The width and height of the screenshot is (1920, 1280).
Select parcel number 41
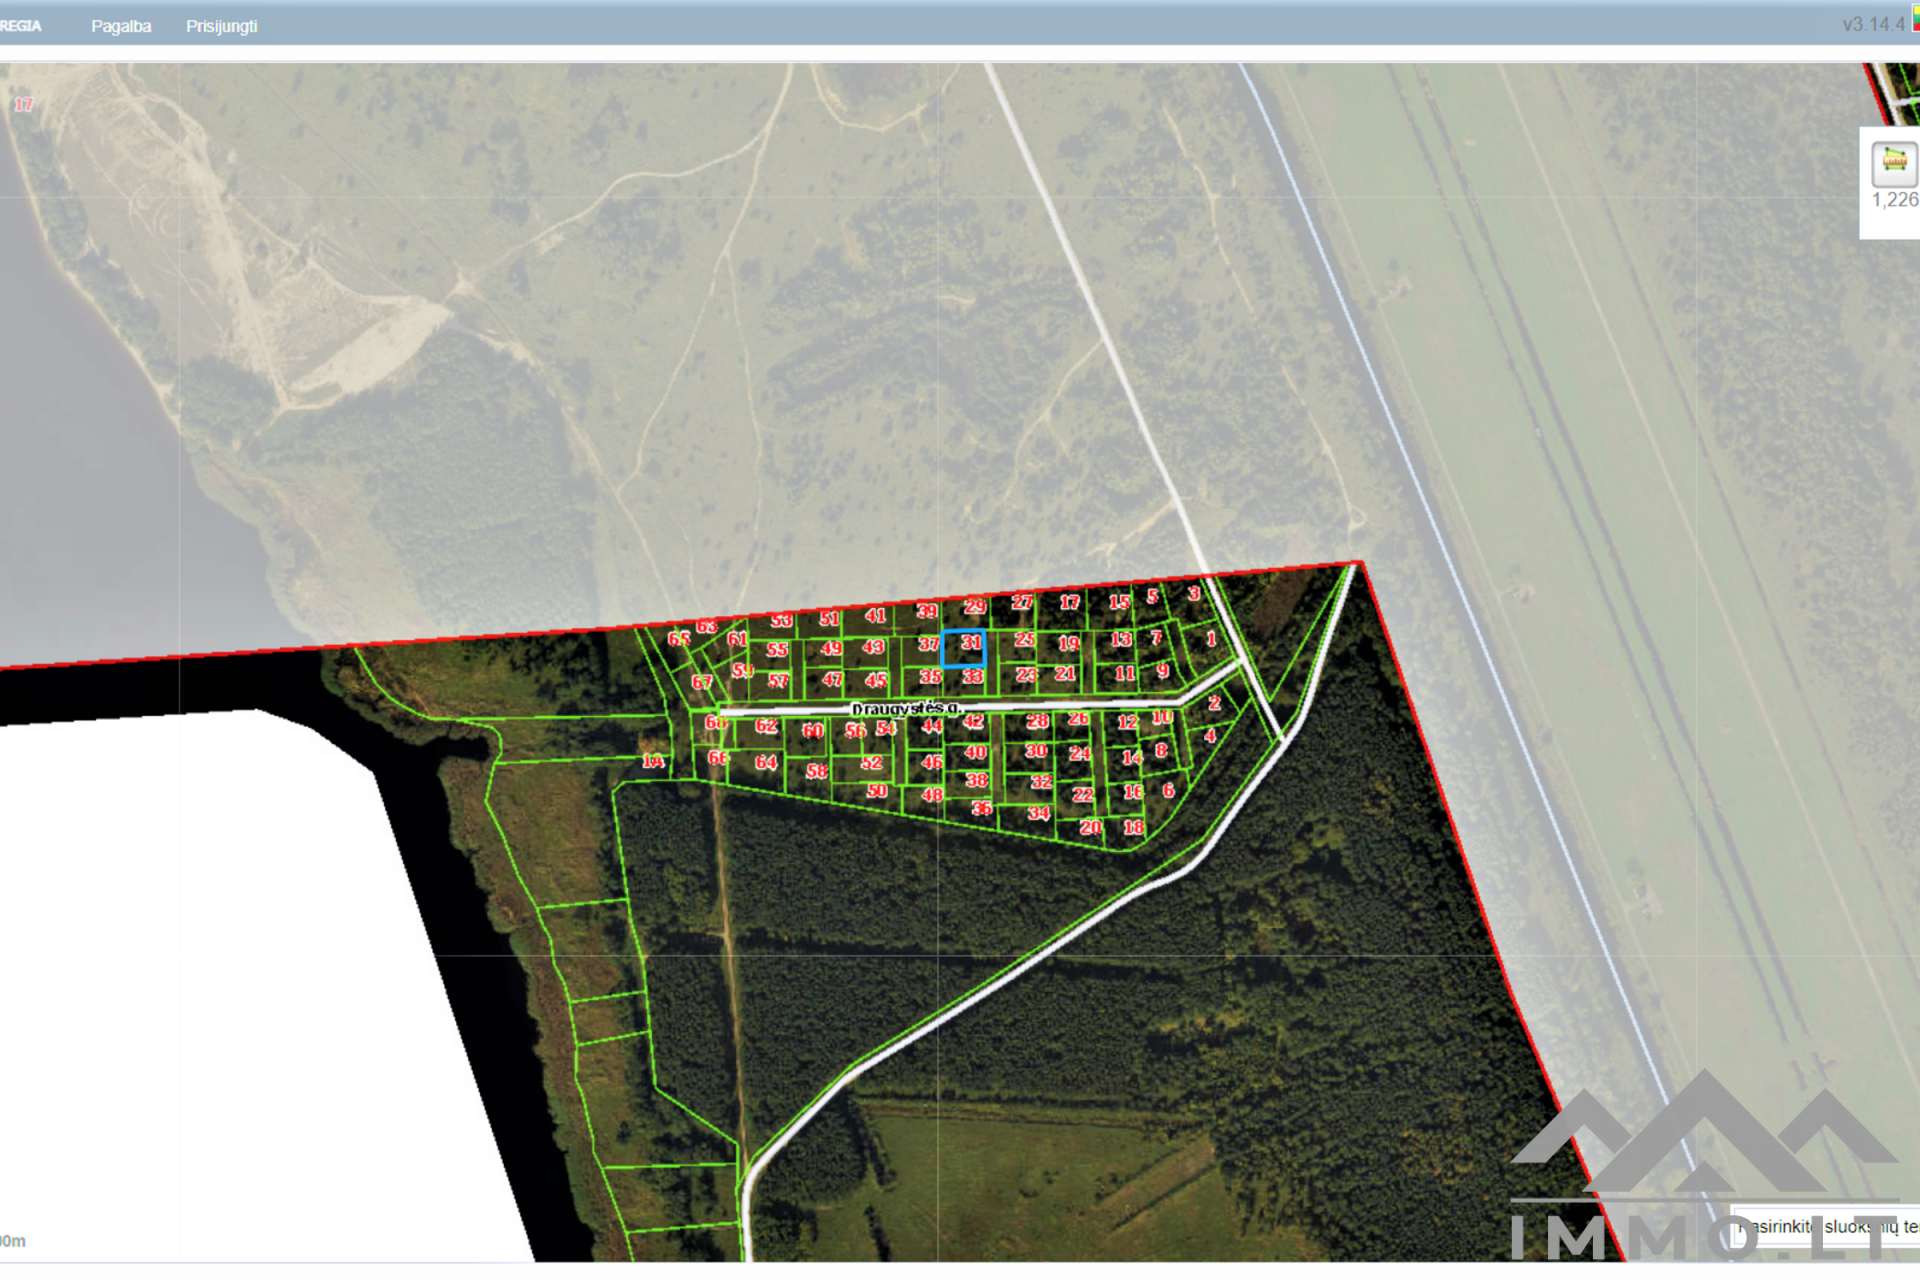coord(875,616)
